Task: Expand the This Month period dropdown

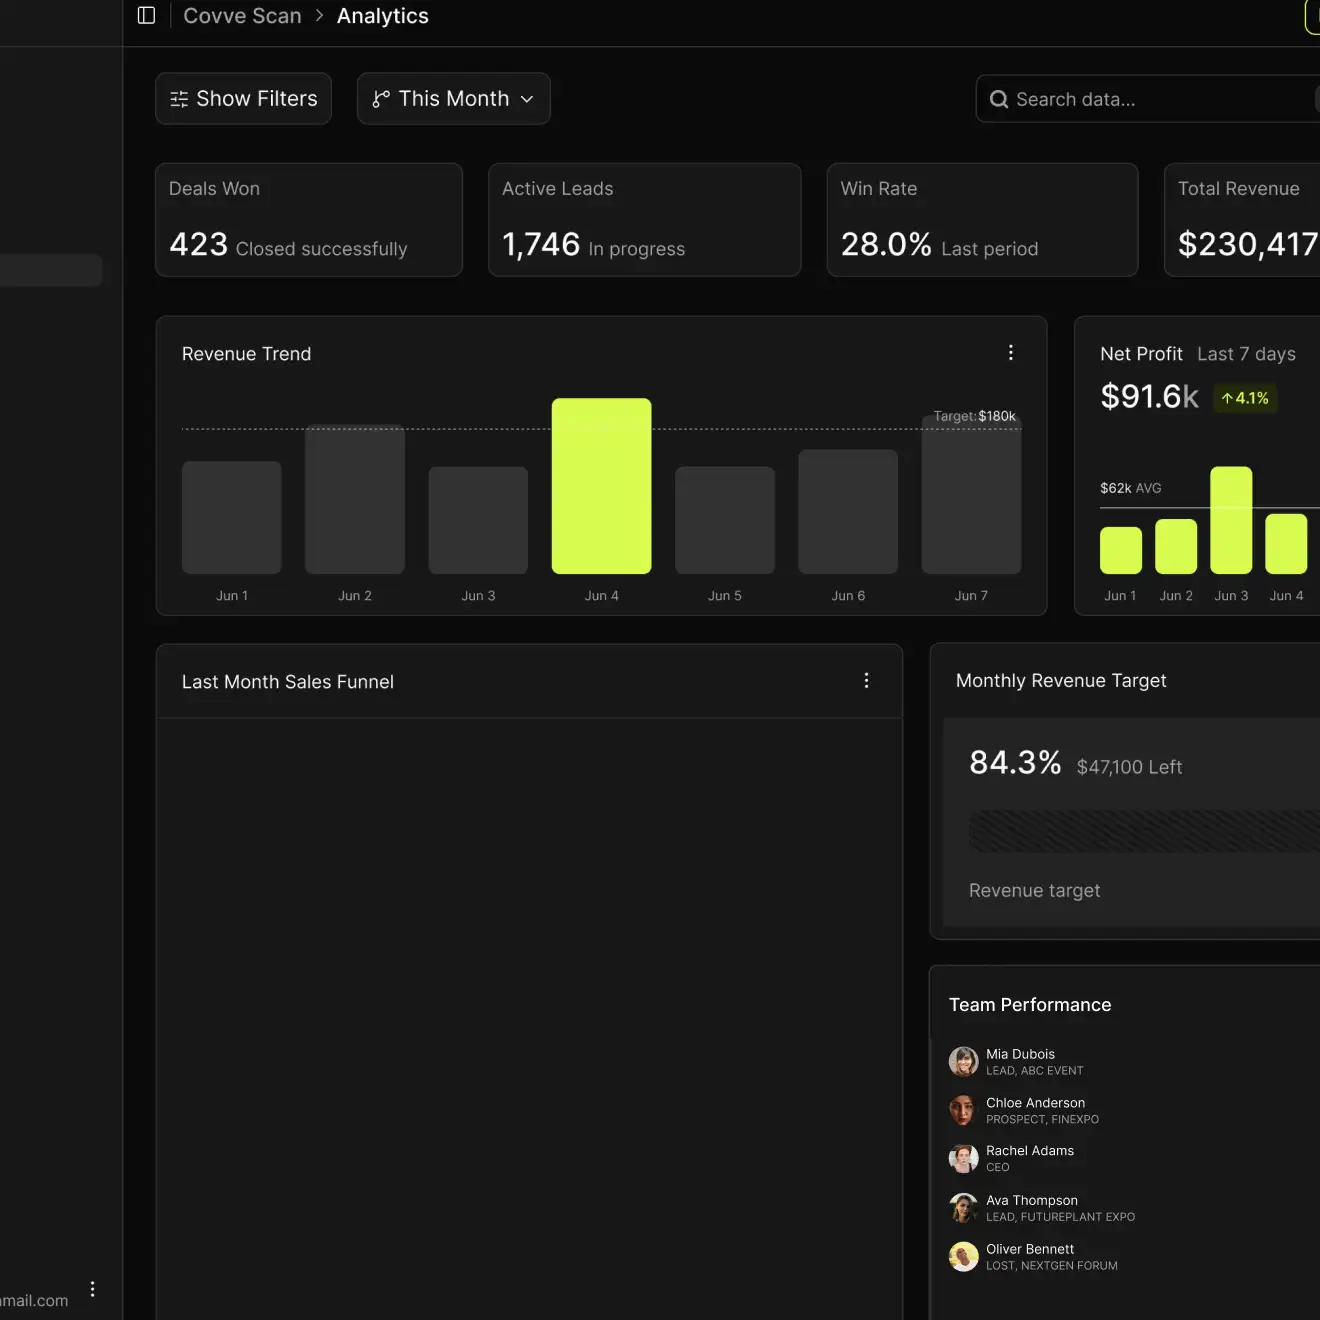Action: [453, 99]
